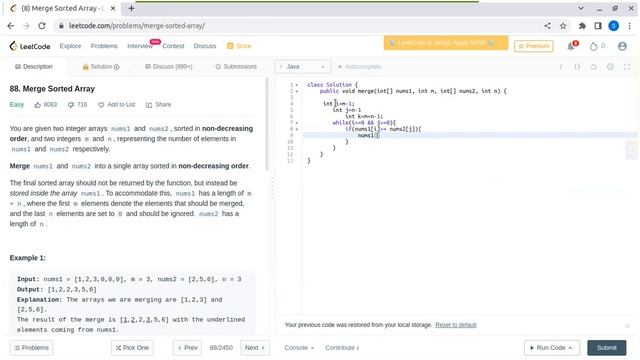Viewport: 640px width, 360px height.
Task: Reset code to default icon in editor
Action: pos(593,67)
